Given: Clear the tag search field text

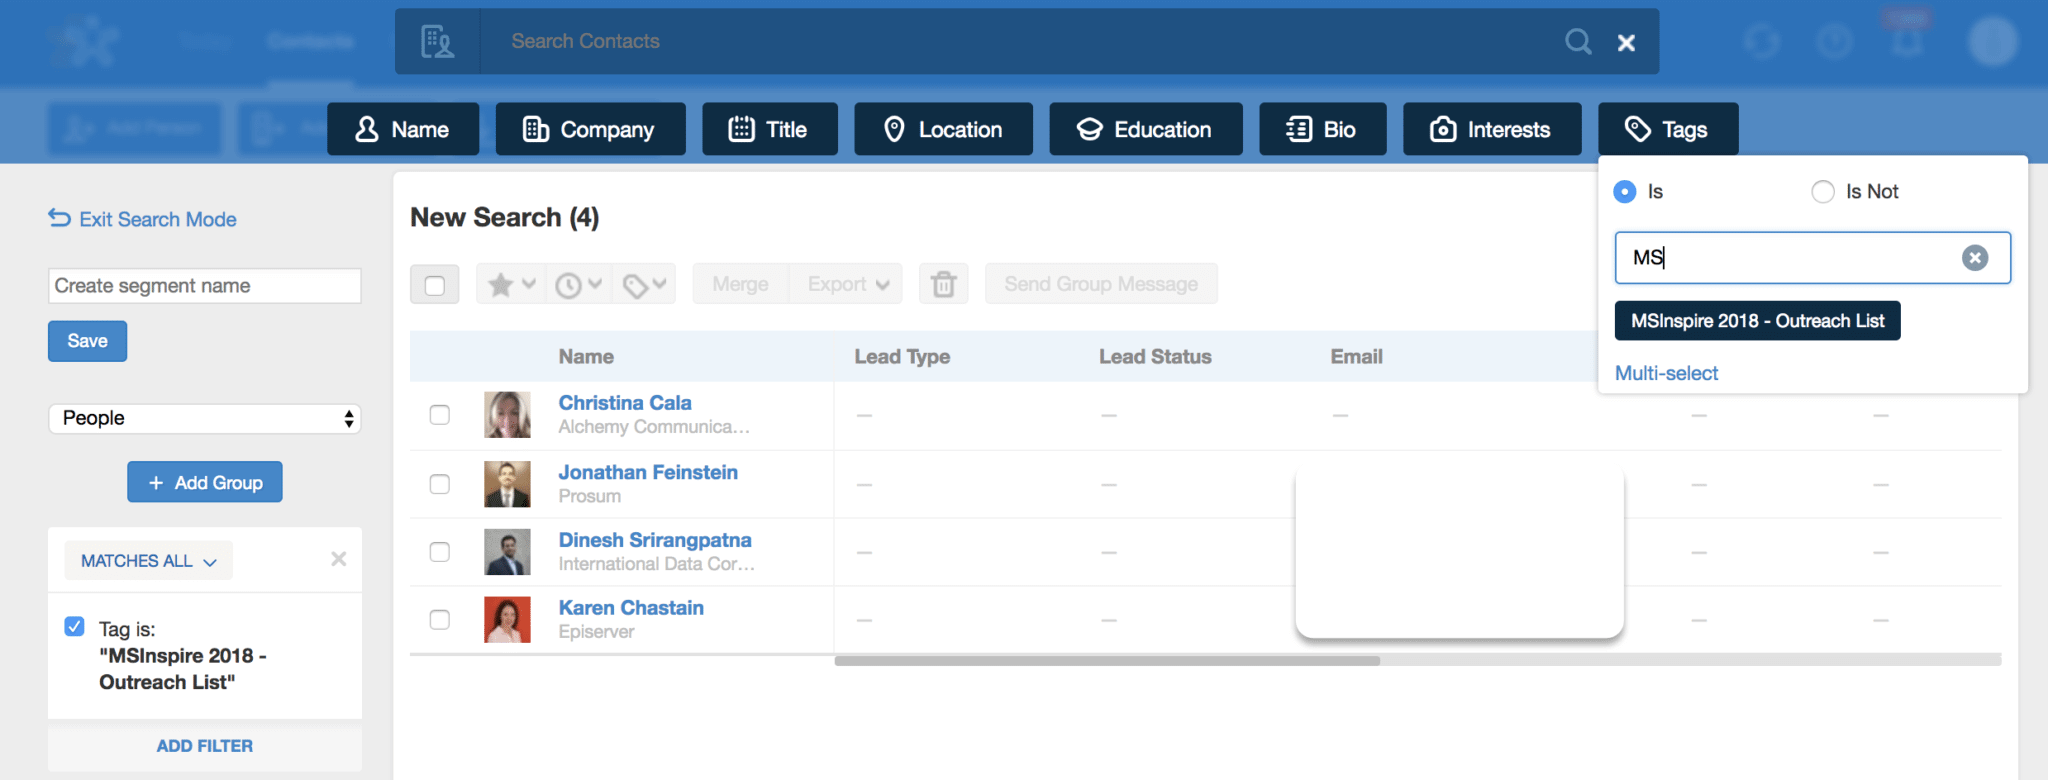Looking at the screenshot, I should (x=1974, y=258).
